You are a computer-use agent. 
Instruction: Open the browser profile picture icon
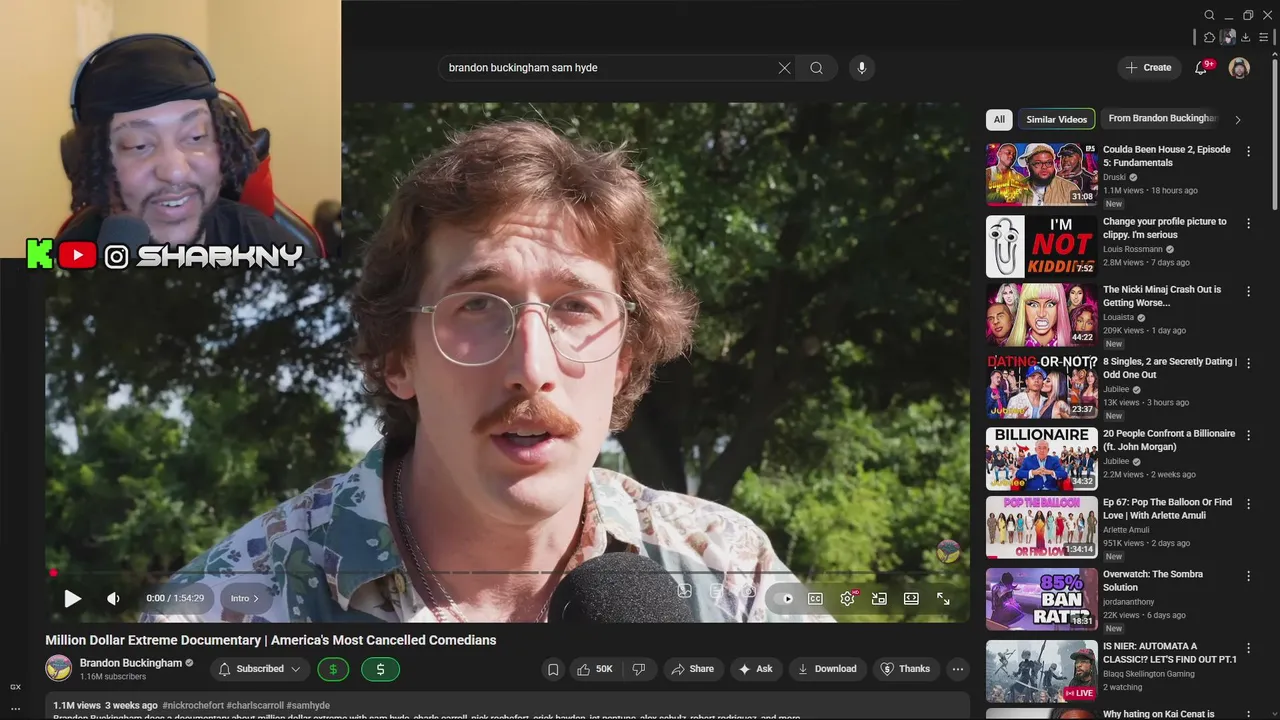1228,37
